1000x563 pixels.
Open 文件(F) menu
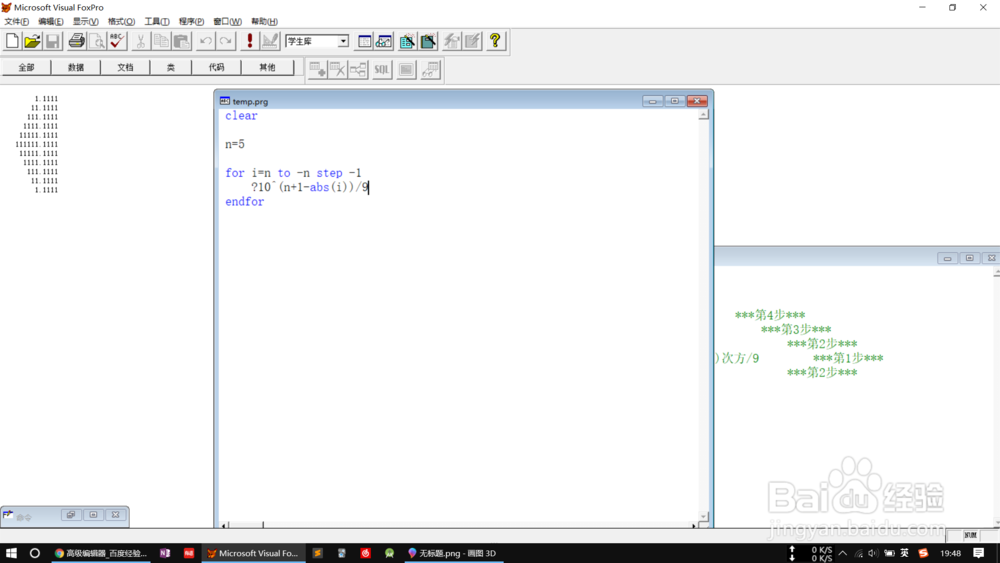[x=16, y=22]
